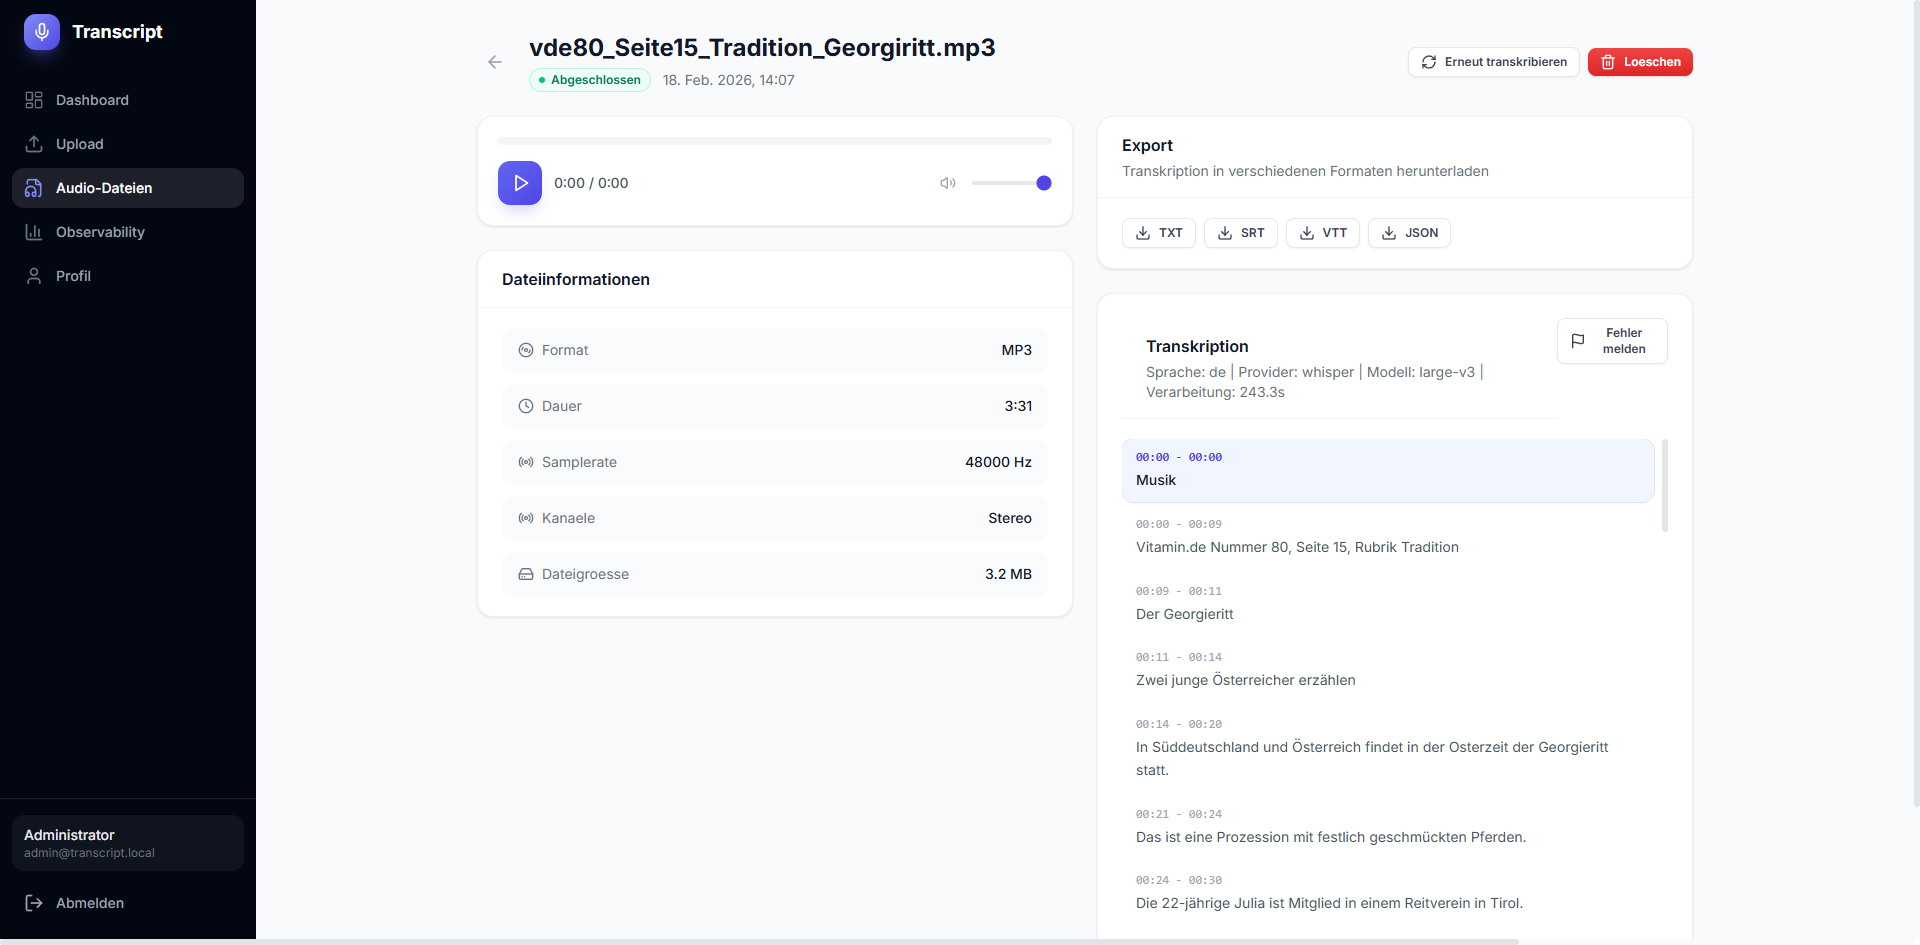Viewport: 1920px width, 945px height.
Task: Report an error with Fehler melden
Action: click(x=1611, y=341)
